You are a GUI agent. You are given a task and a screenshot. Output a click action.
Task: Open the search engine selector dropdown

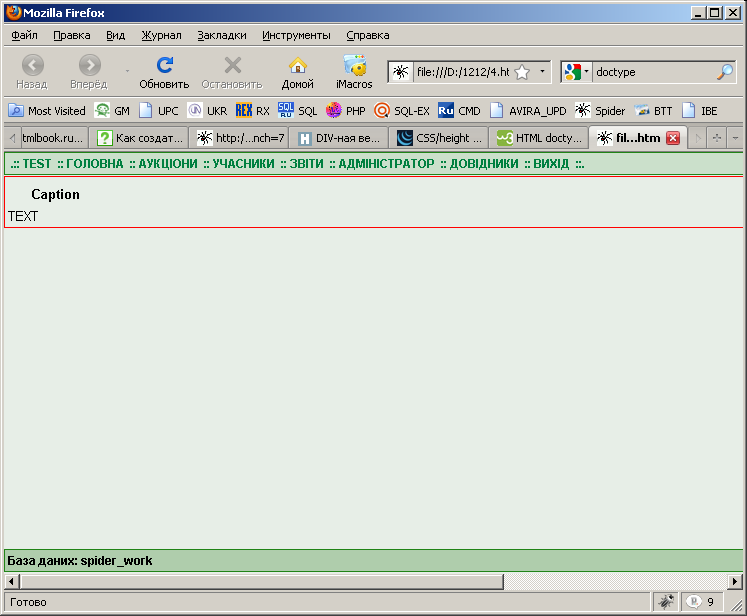(x=577, y=72)
